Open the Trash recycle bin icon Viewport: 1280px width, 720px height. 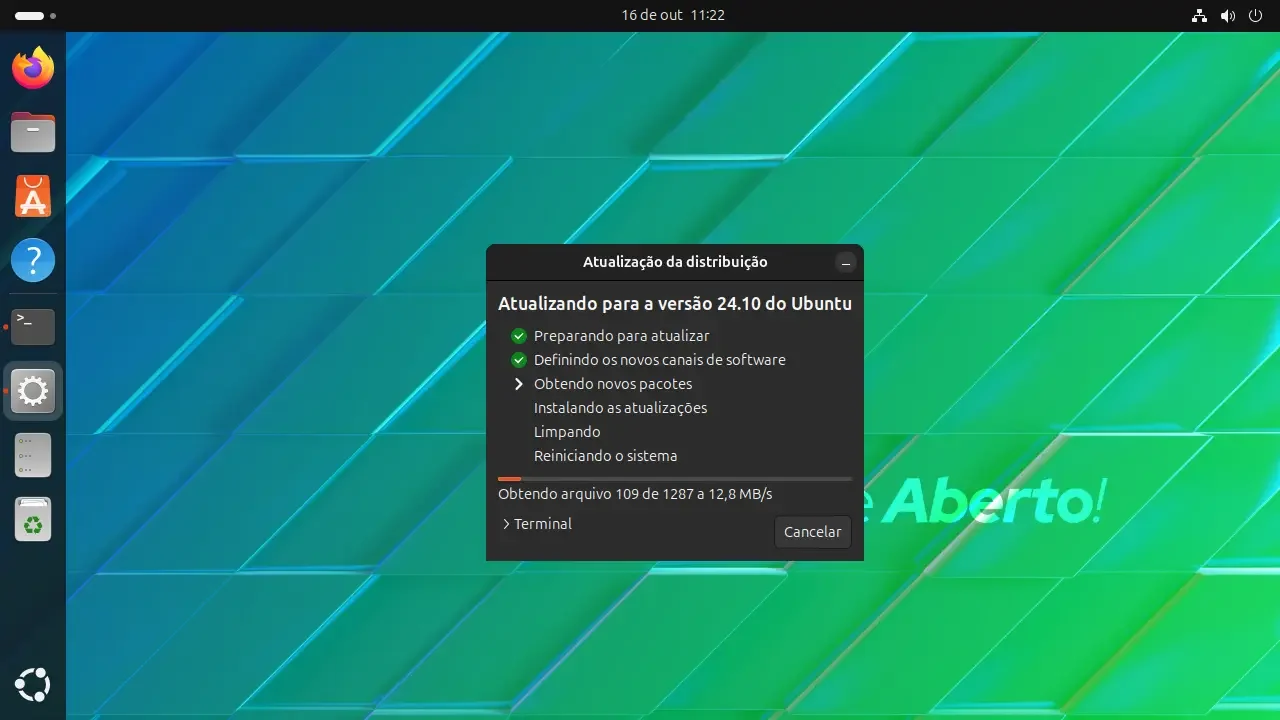tap(33, 520)
